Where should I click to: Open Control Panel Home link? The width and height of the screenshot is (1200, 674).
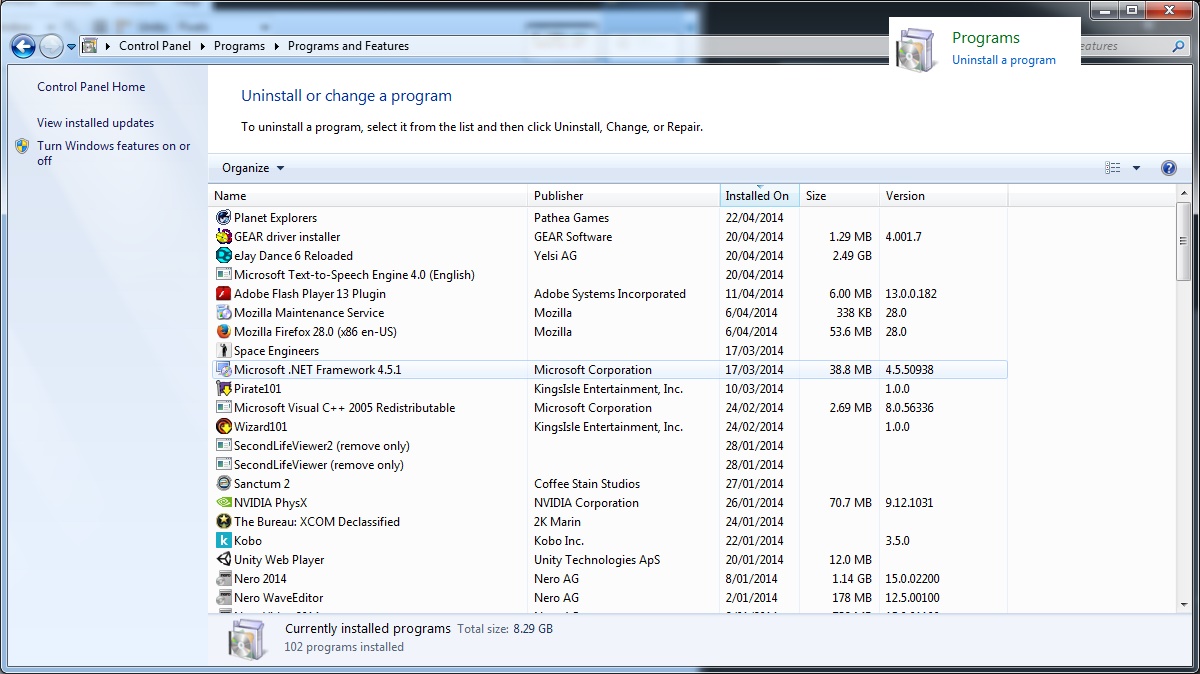point(91,87)
